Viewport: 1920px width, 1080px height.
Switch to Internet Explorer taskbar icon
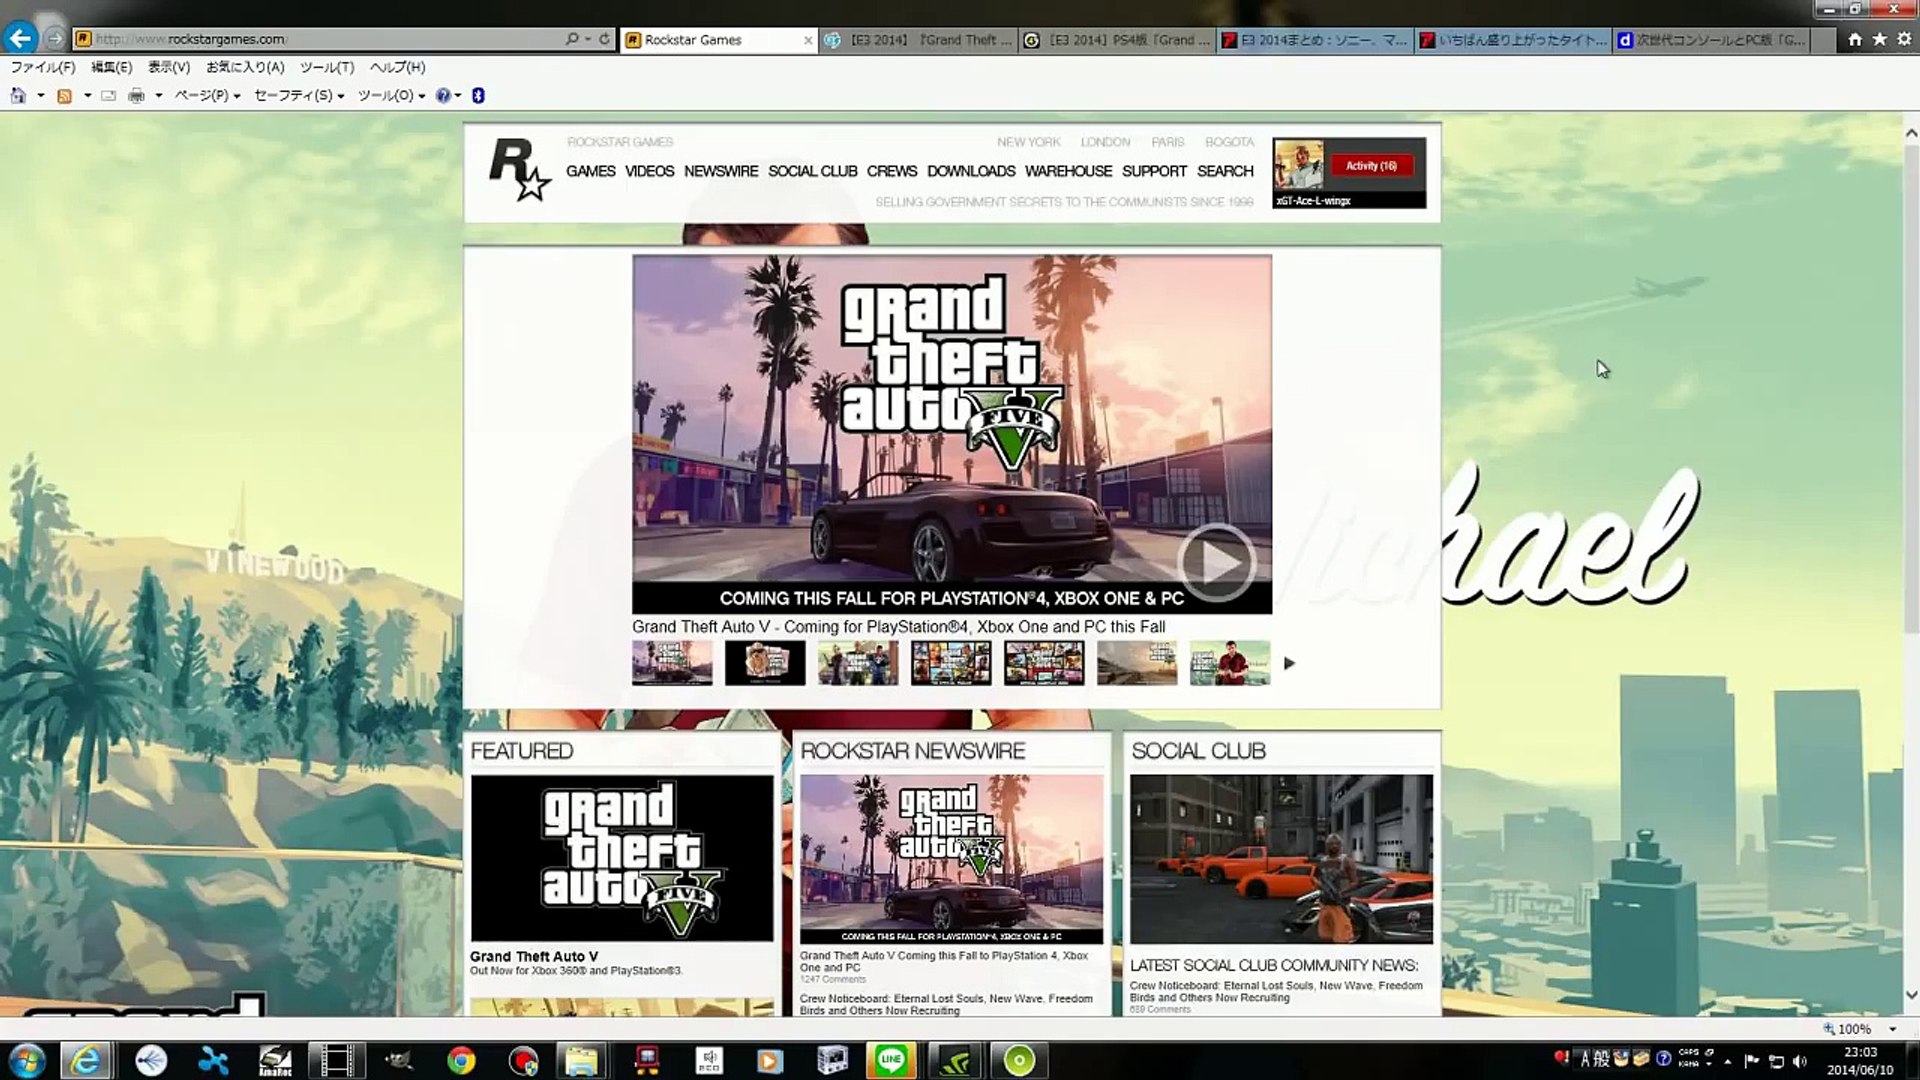coord(86,1060)
